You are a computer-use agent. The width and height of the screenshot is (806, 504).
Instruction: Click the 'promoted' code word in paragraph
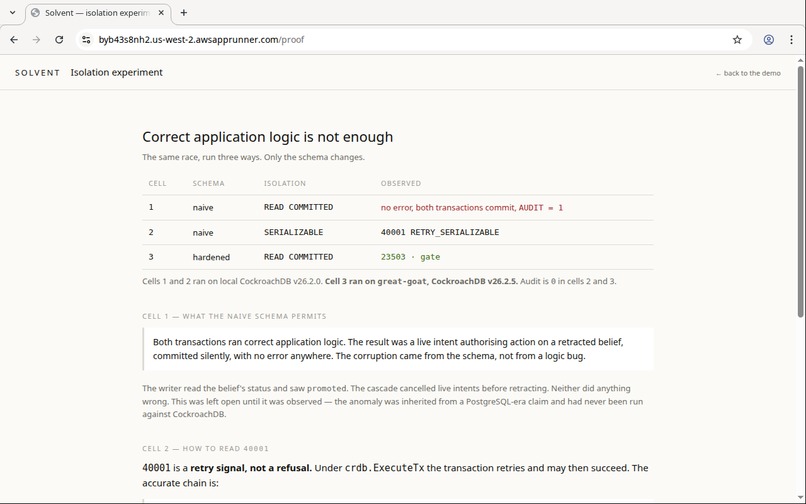[x=326, y=388]
